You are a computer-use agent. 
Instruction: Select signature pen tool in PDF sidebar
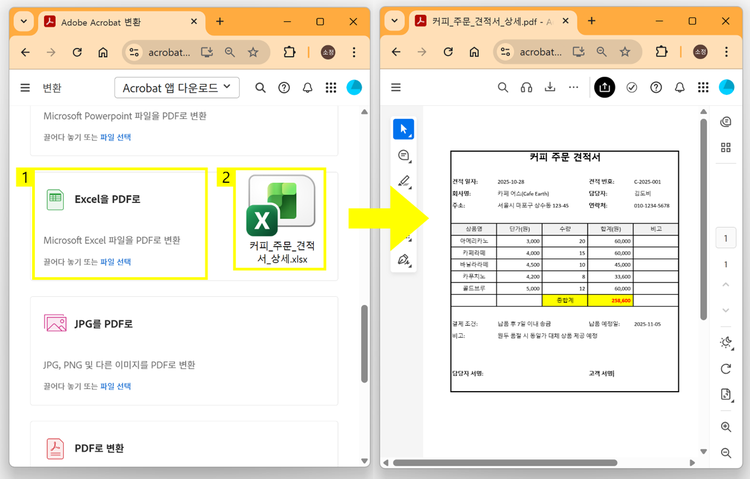(x=404, y=260)
